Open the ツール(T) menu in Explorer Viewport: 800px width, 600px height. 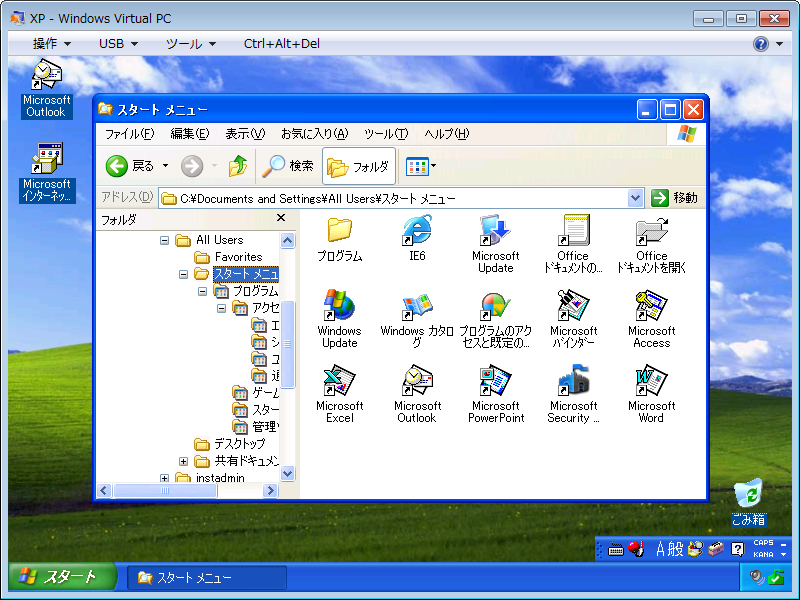(x=385, y=134)
